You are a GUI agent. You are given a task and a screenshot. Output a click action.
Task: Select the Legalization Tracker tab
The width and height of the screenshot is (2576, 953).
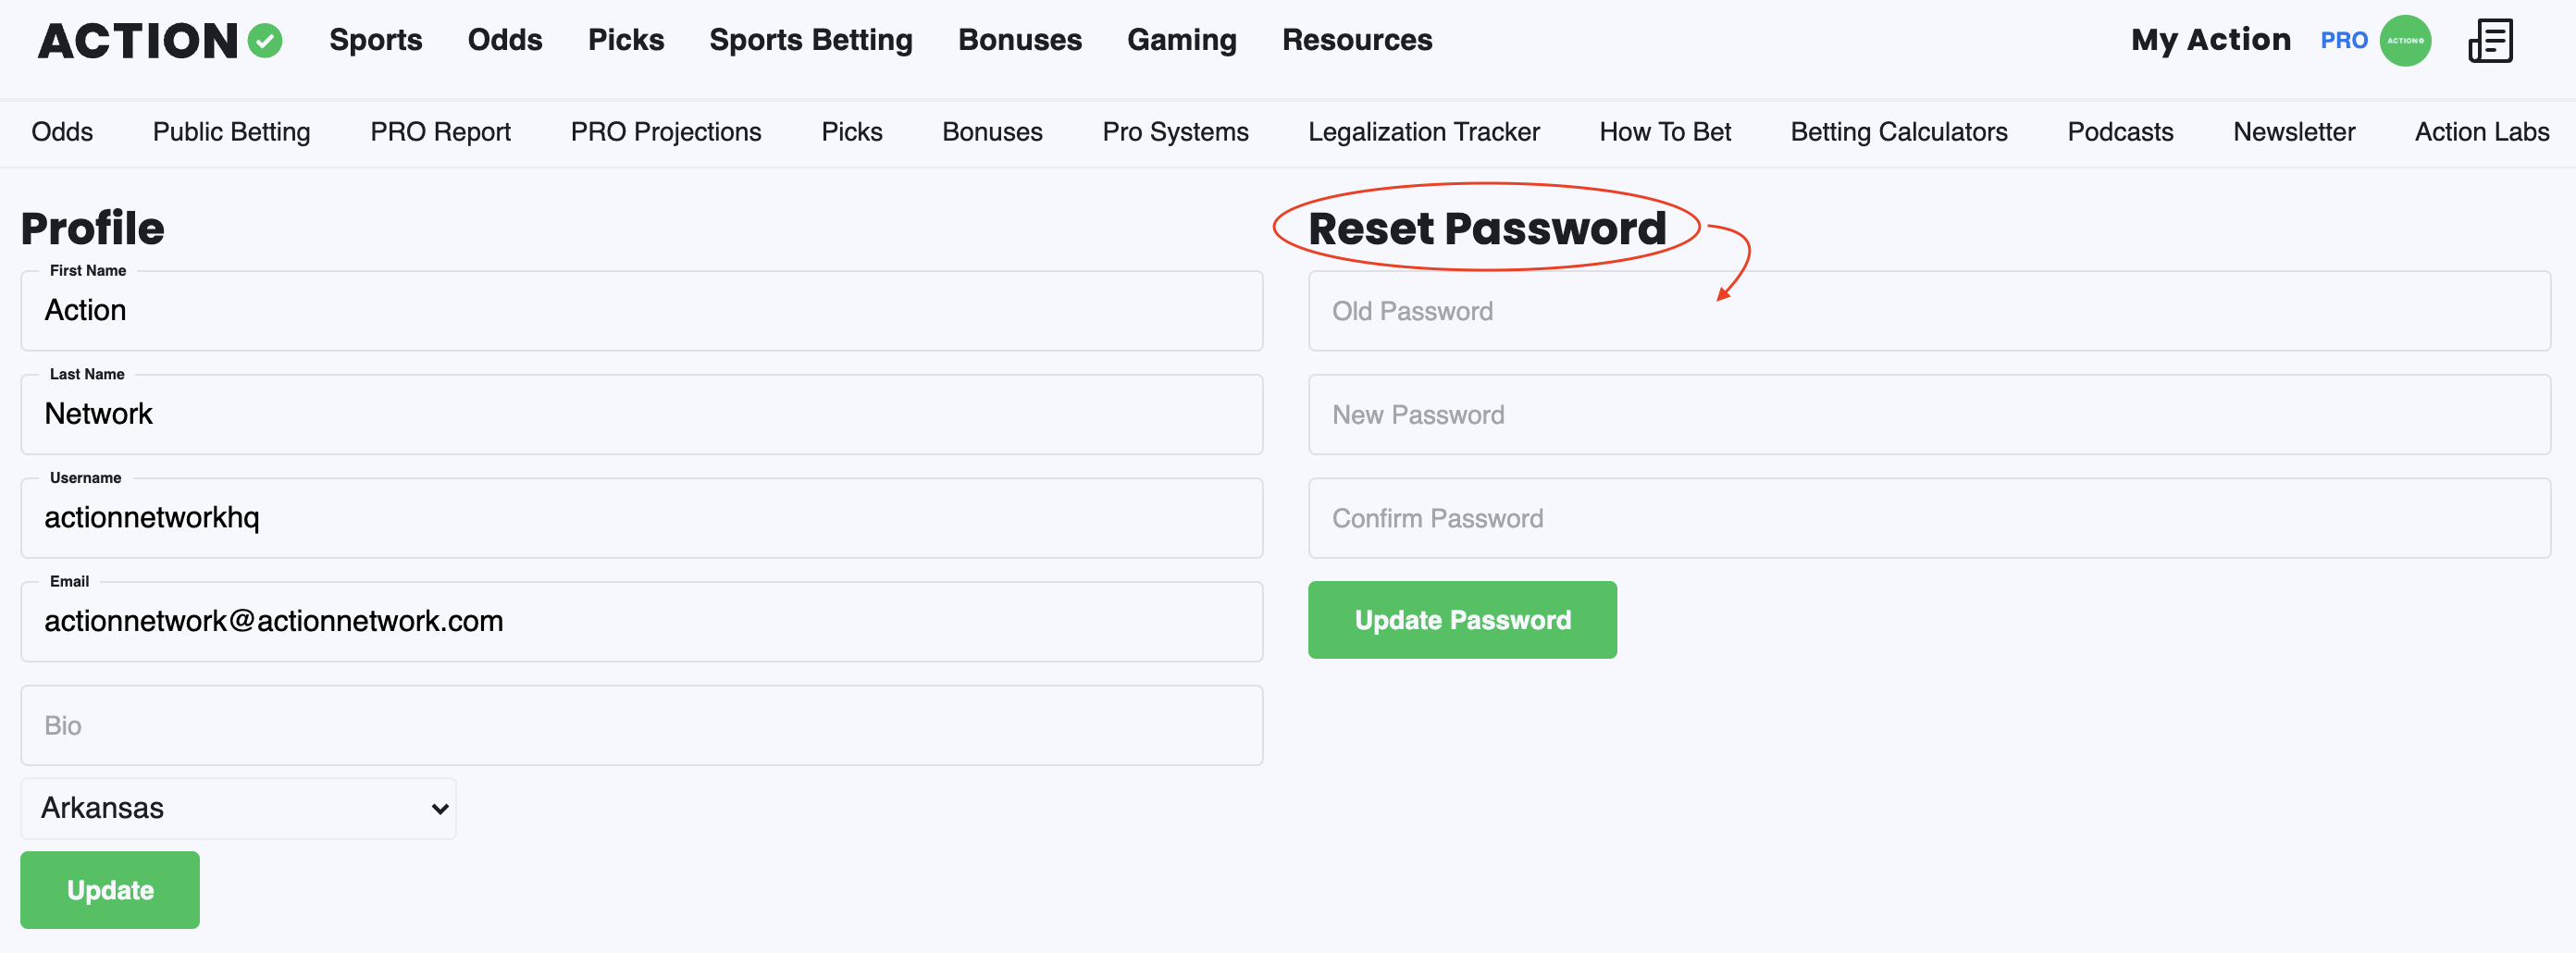[1423, 132]
